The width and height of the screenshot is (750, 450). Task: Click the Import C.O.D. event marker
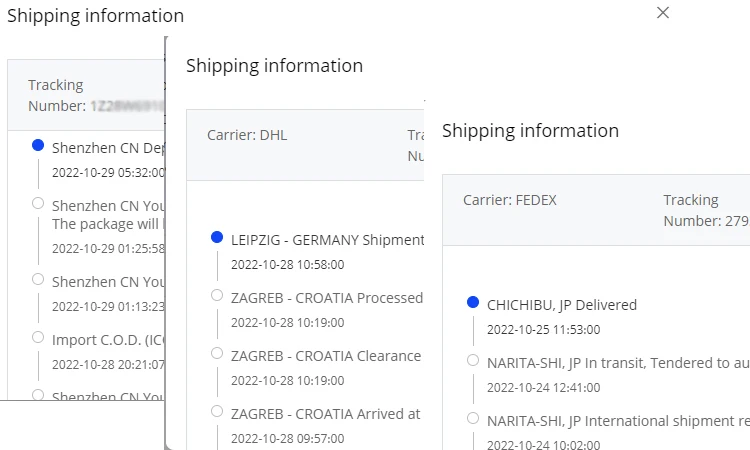pos(38,337)
